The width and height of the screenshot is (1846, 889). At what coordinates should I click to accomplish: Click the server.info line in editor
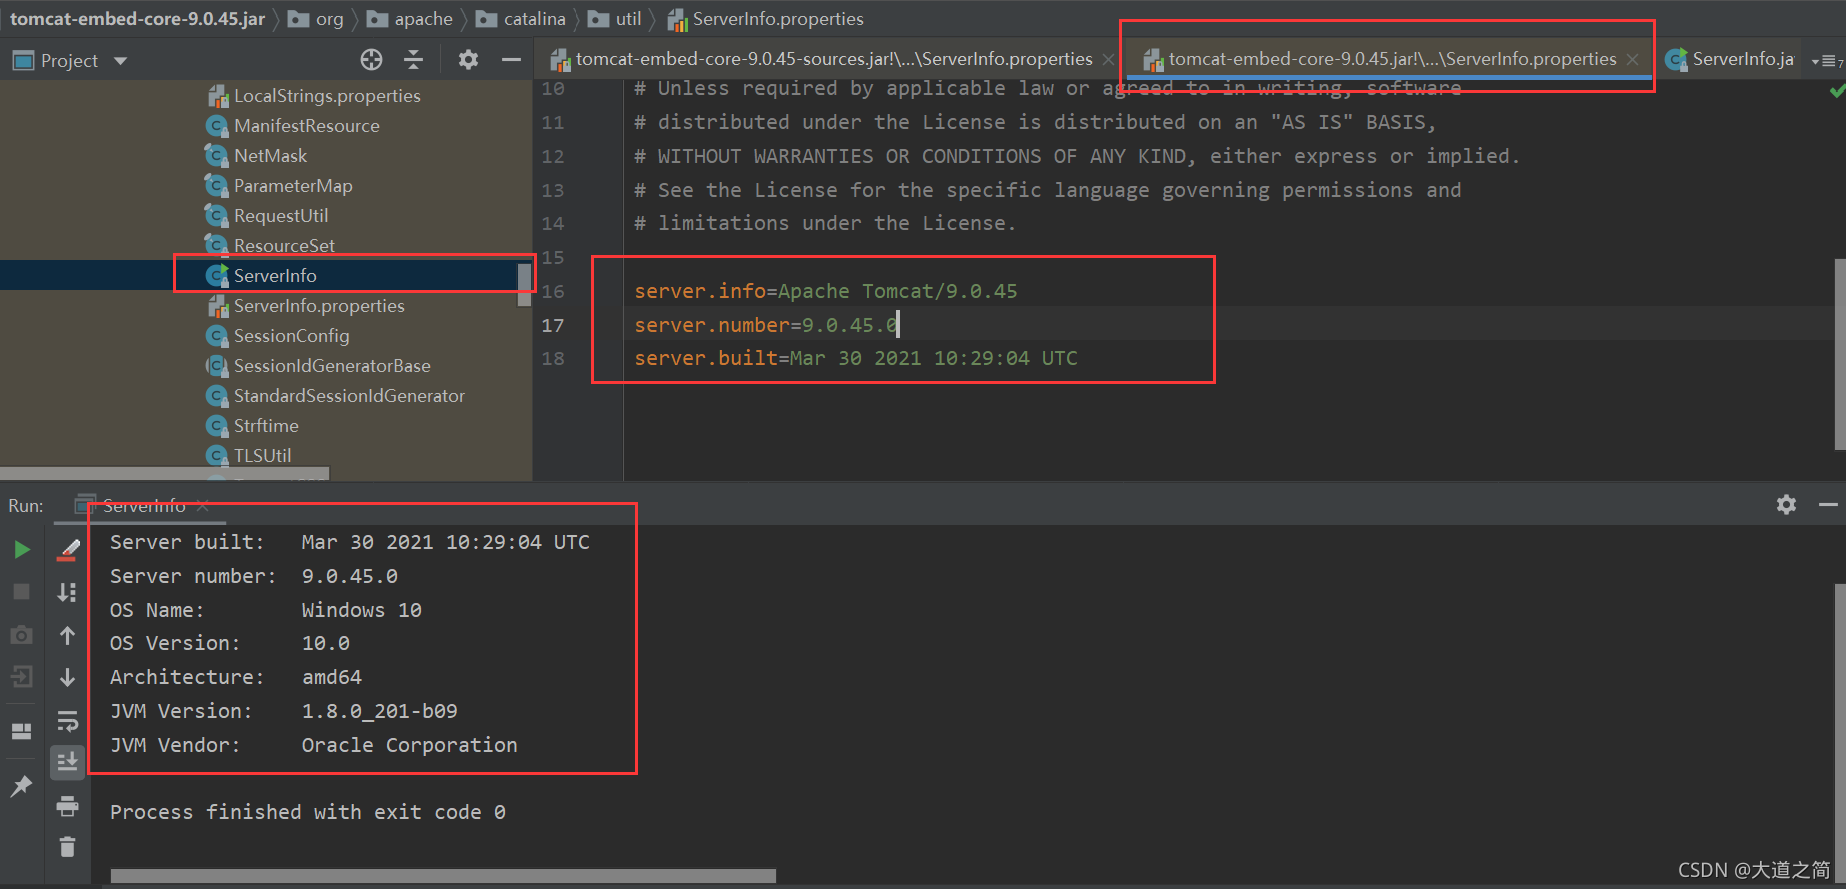(x=826, y=291)
